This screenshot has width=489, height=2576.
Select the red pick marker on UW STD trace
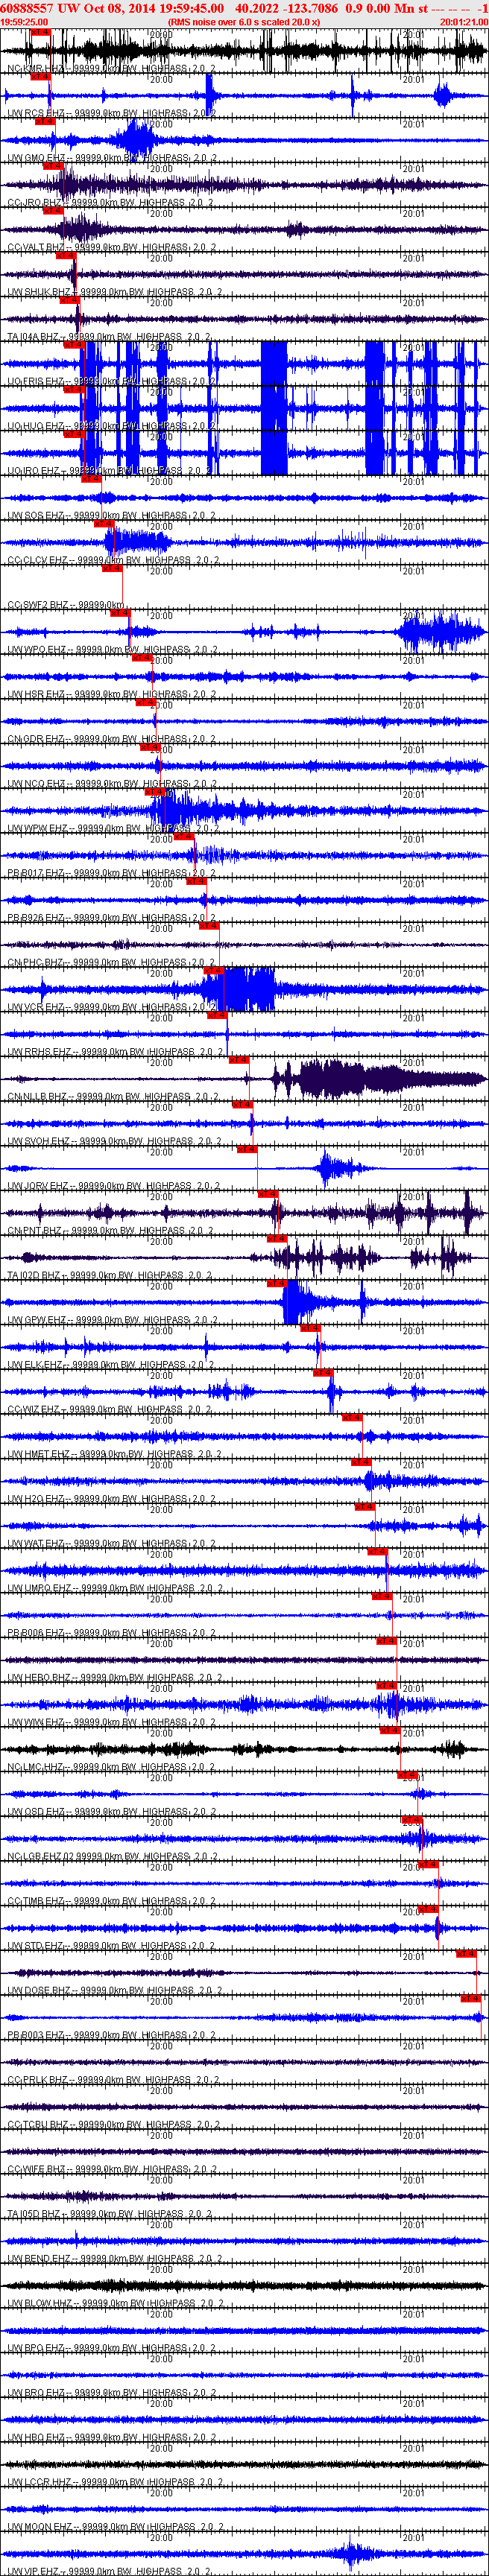428,1909
